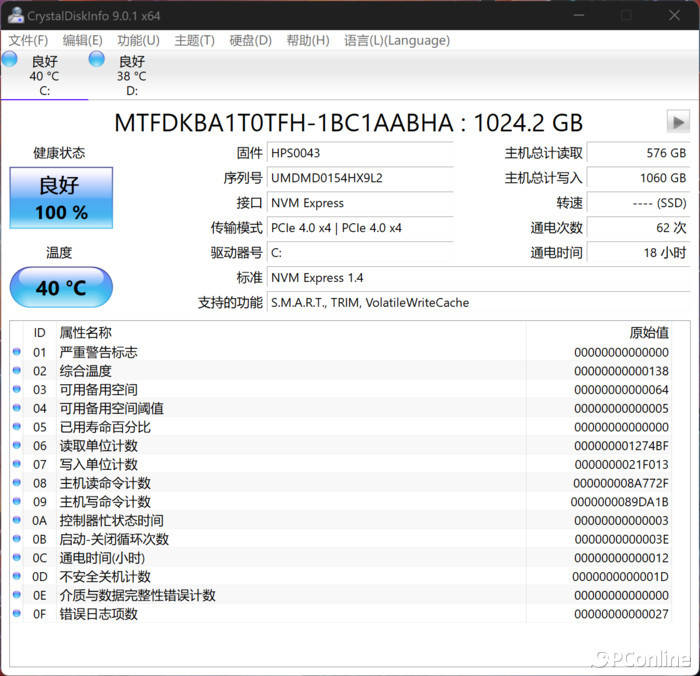Click status dot for attribute 0A 控制器忙状态时间

click(17, 520)
